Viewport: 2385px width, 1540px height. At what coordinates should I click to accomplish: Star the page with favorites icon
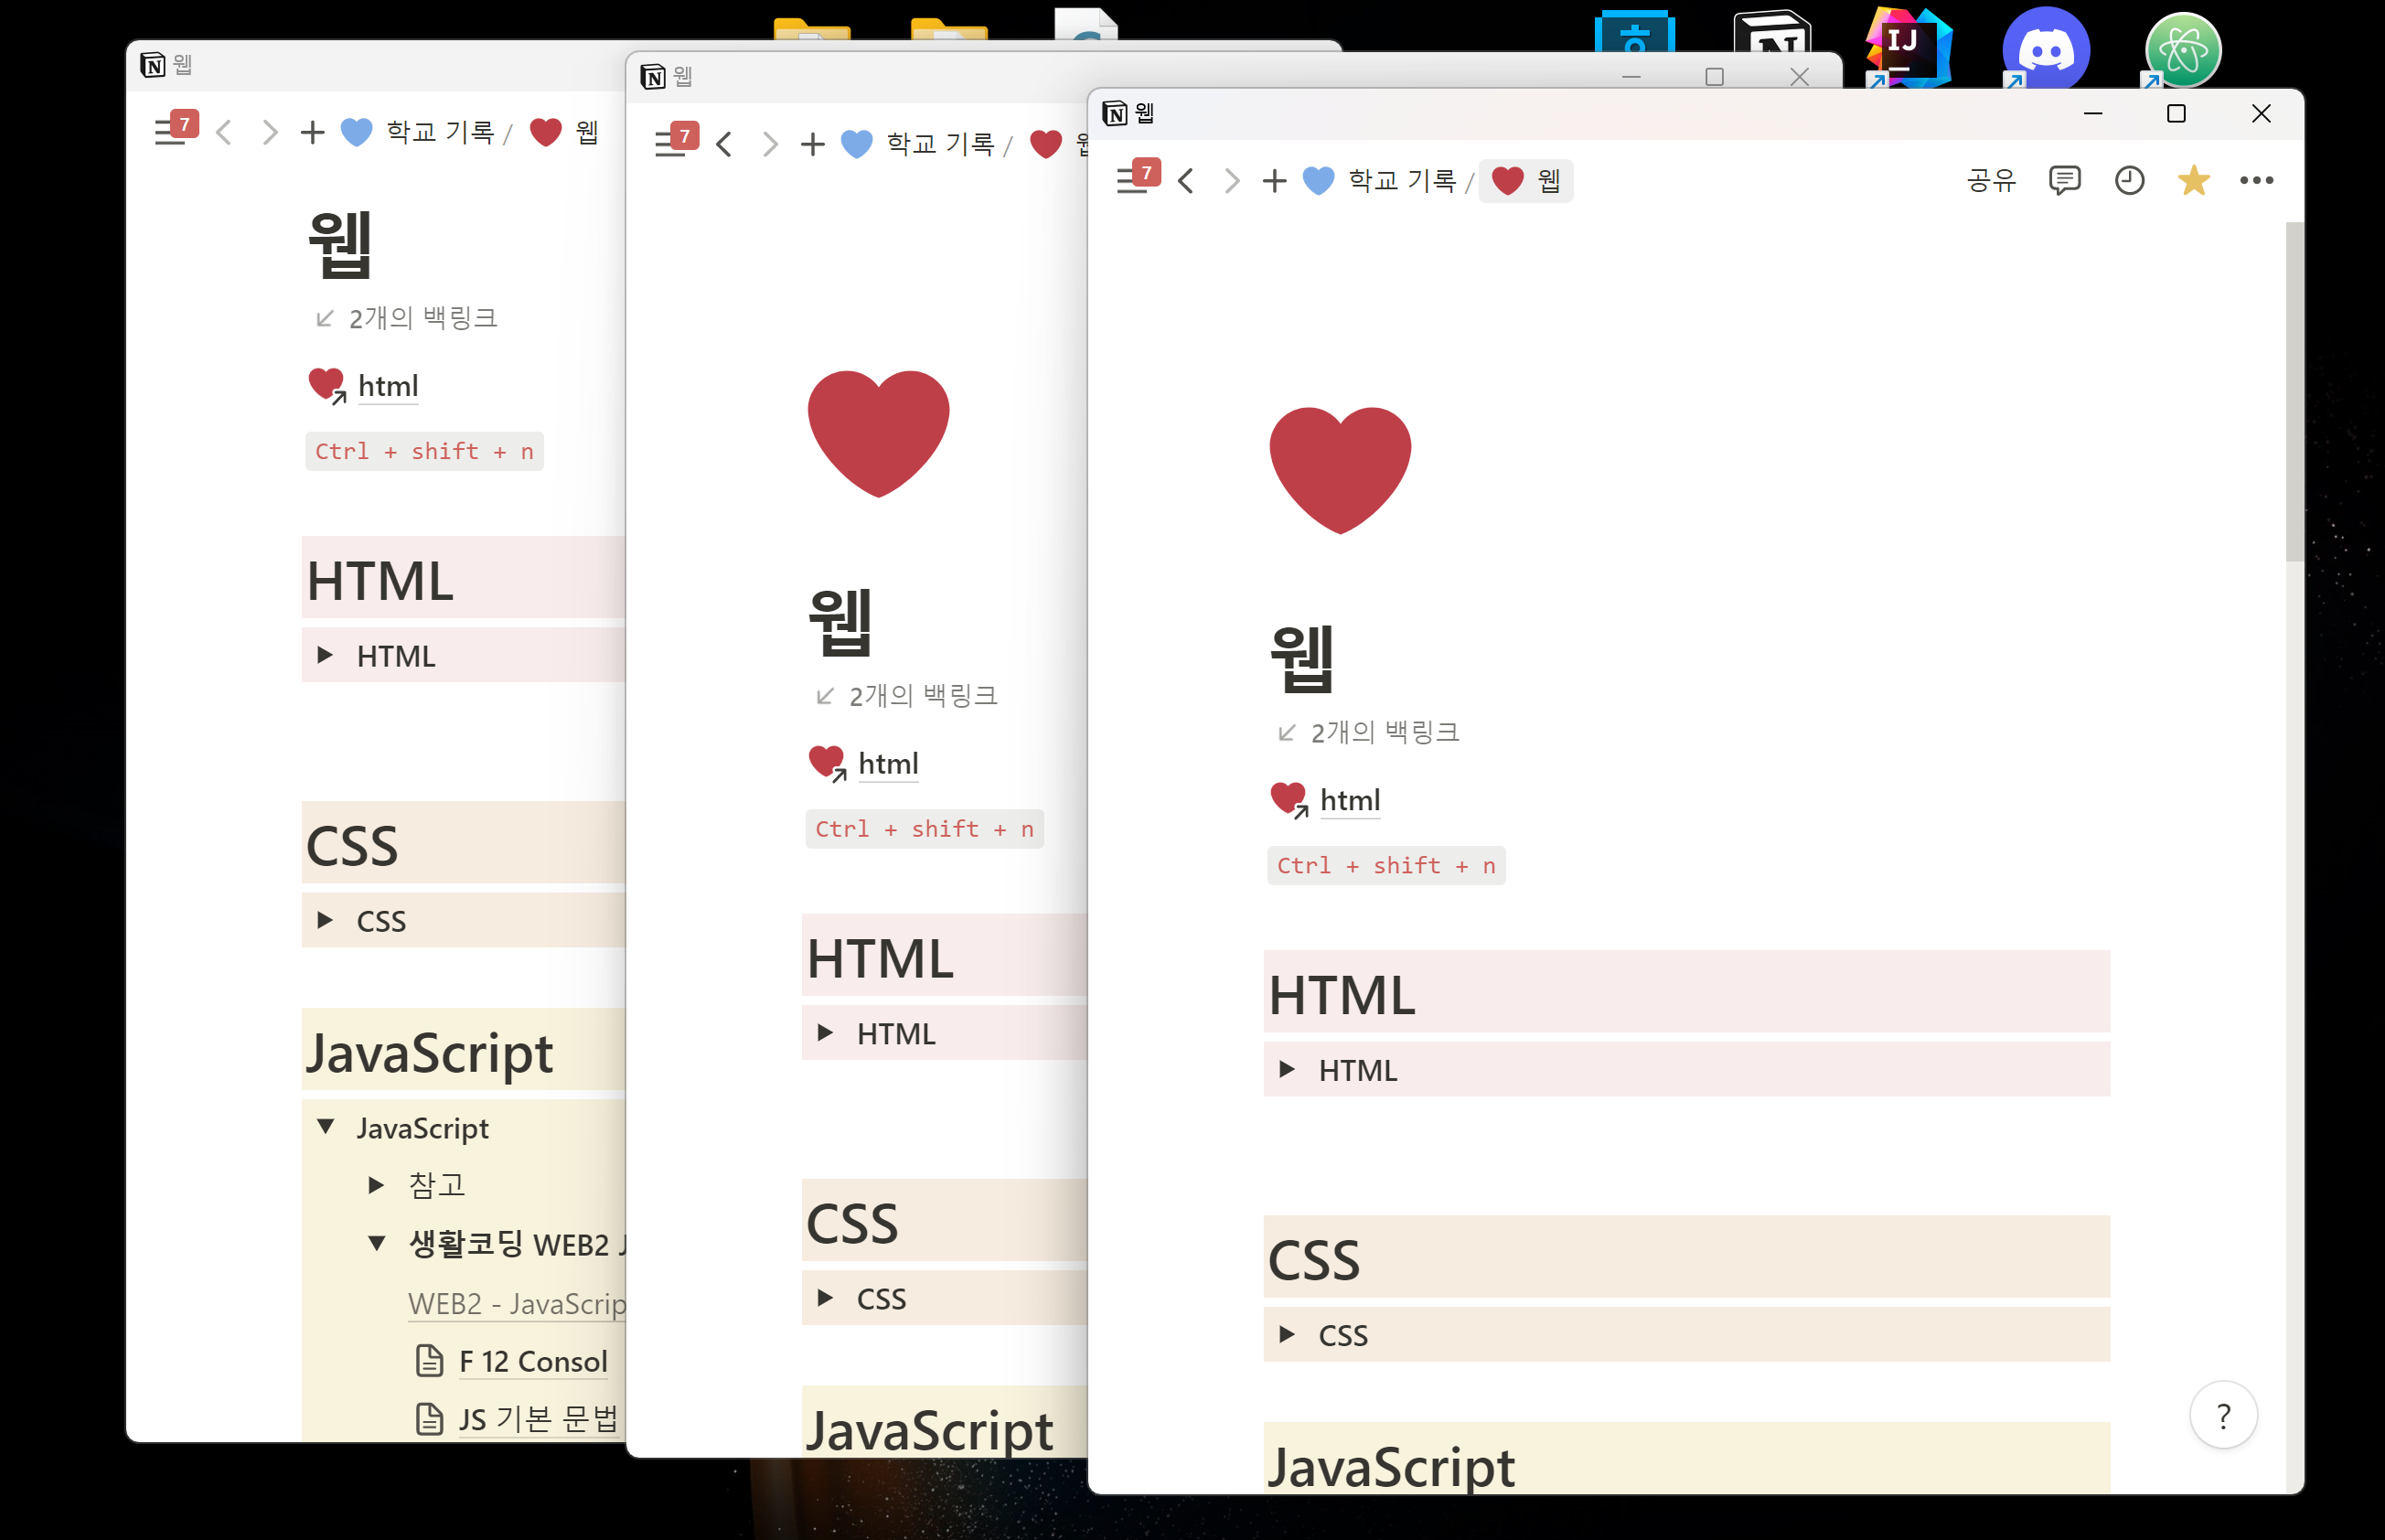(x=2192, y=181)
